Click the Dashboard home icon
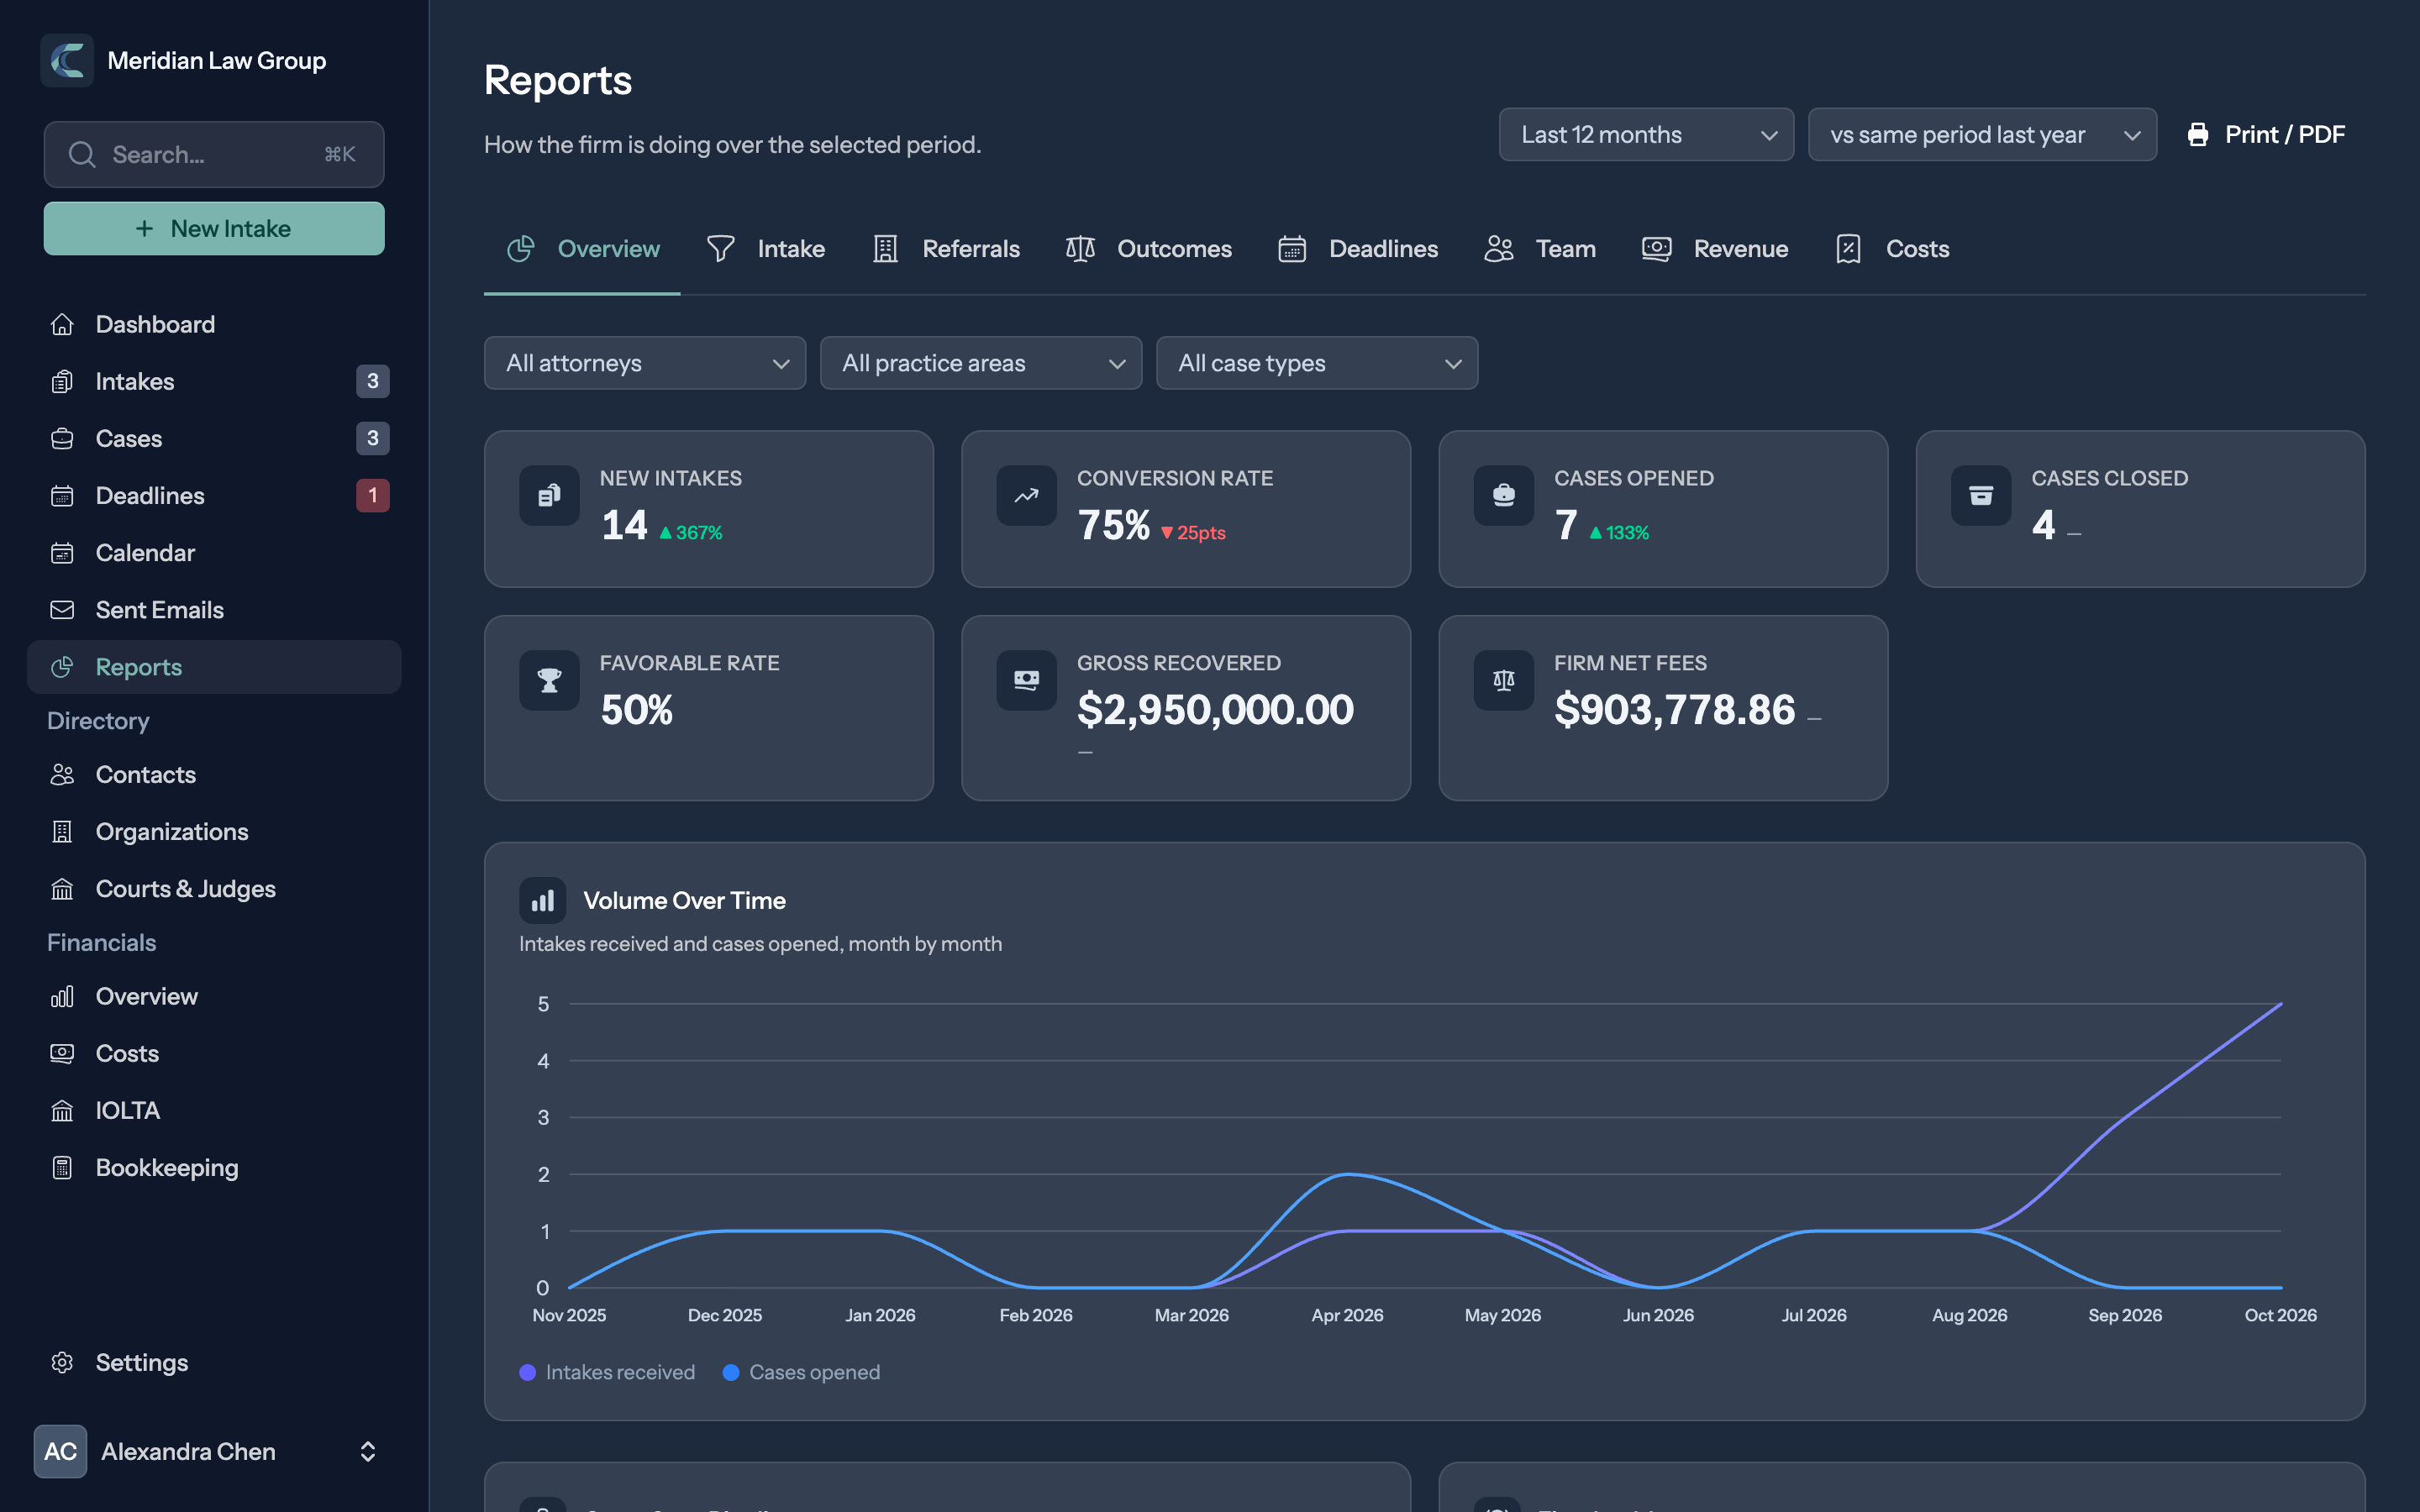The height and width of the screenshot is (1512, 2420). point(62,325)
